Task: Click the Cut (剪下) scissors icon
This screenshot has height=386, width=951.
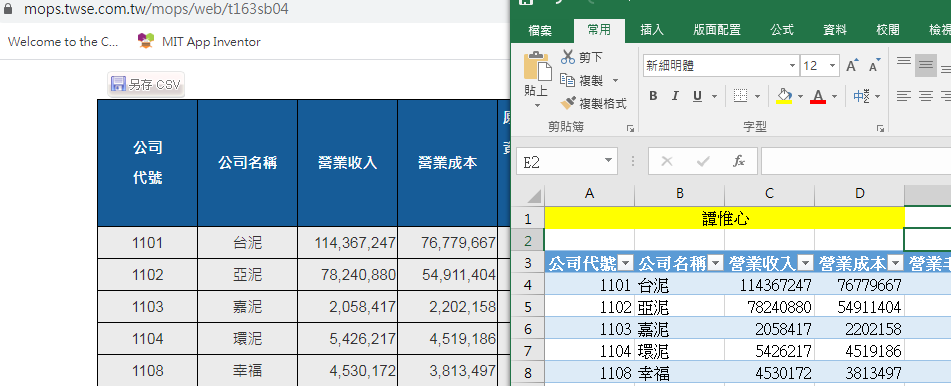Action: 568,57
